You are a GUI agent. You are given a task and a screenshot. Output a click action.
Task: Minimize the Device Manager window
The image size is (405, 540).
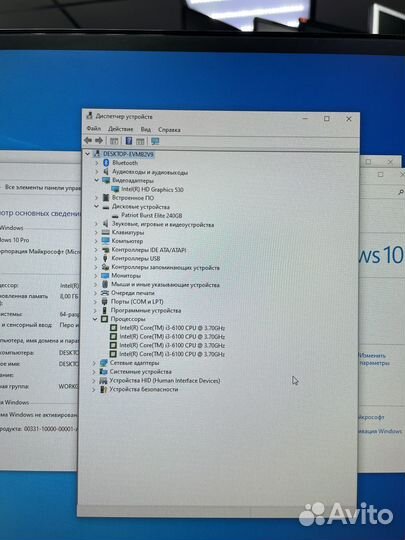click(x=305, y=118)
